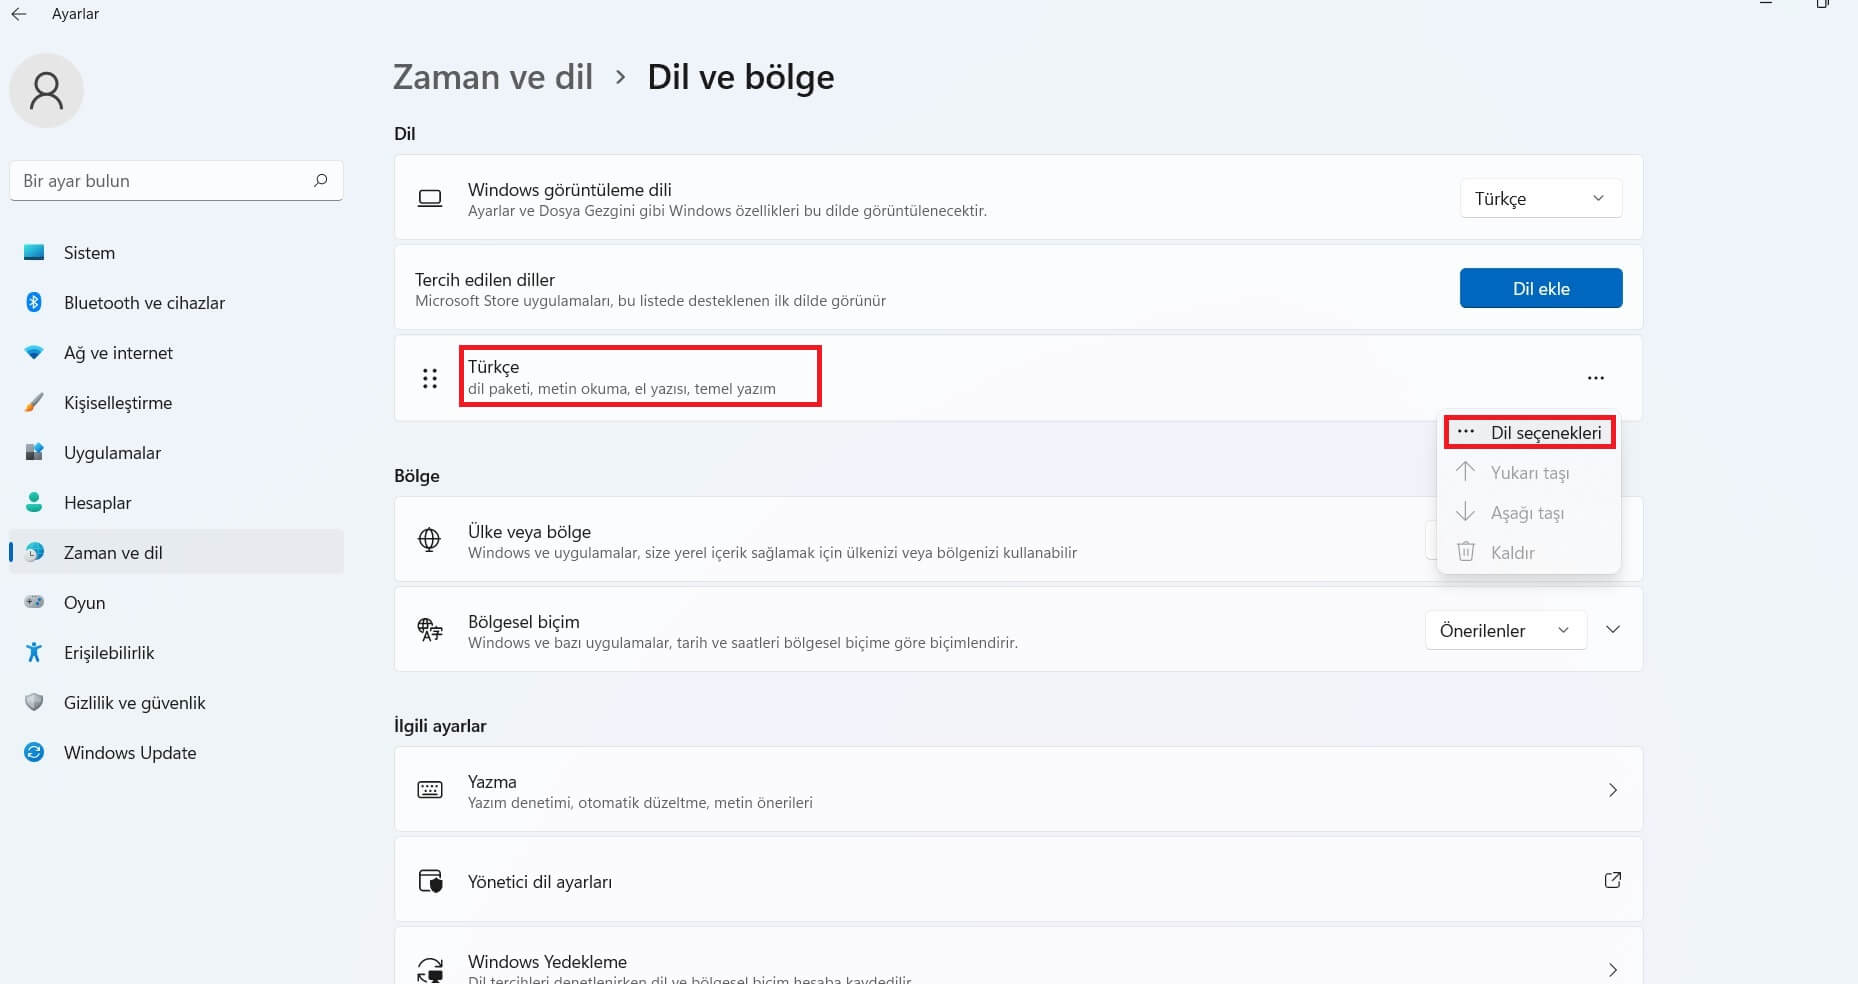Open the Önerilenler regional format dropdown
This screenshot has width=1858, height=984.
[1505, 630]
